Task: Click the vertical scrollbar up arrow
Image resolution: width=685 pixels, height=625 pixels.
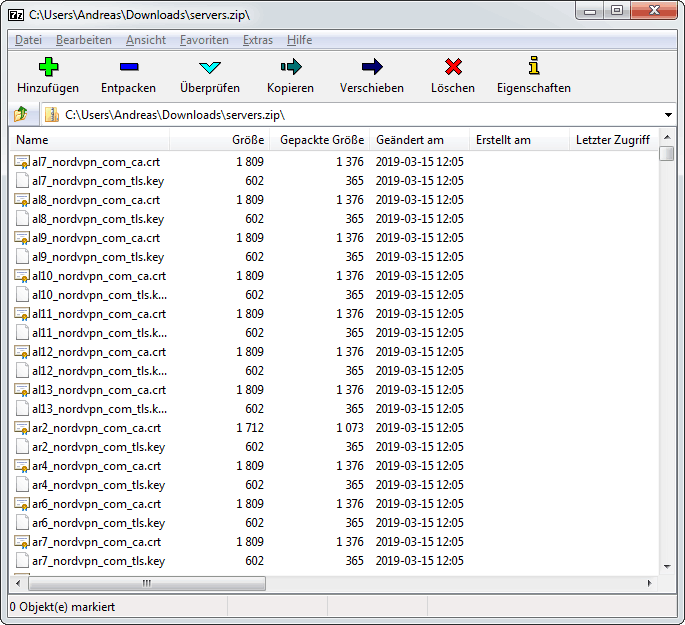Action: pyautogui.click(x=667, y=137)
